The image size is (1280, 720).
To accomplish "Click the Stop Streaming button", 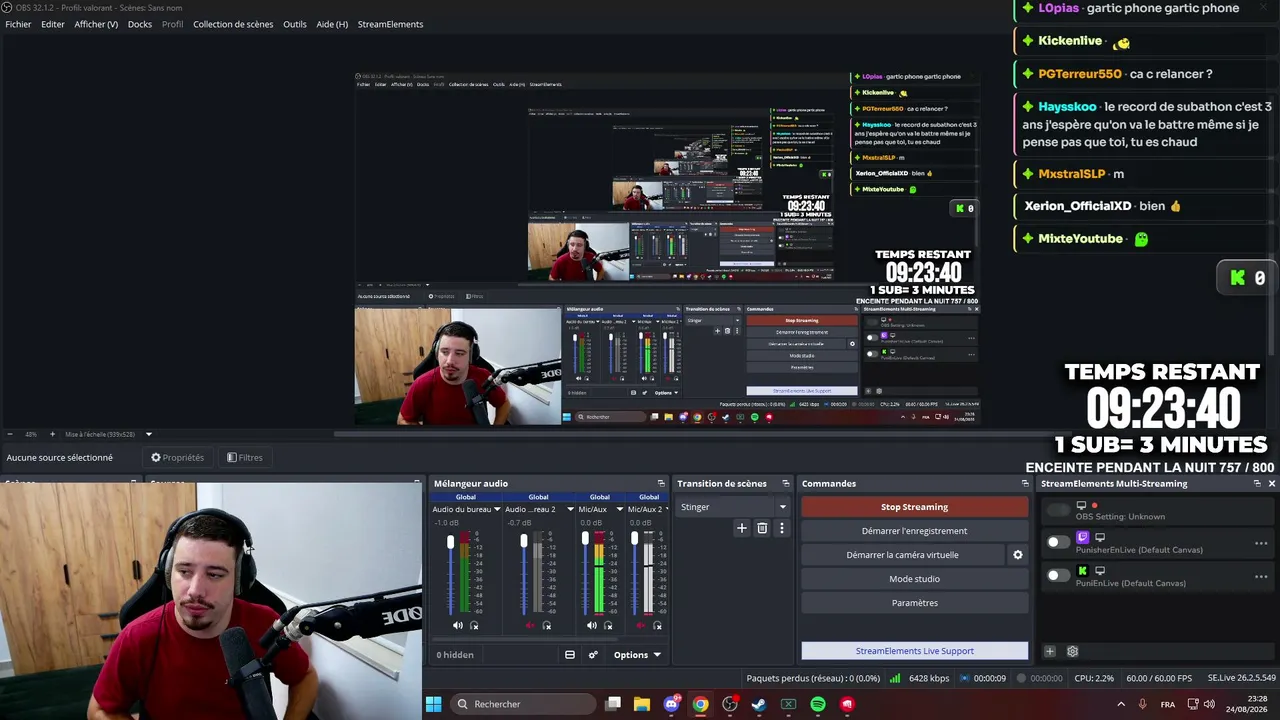I will tap(915, 507).
